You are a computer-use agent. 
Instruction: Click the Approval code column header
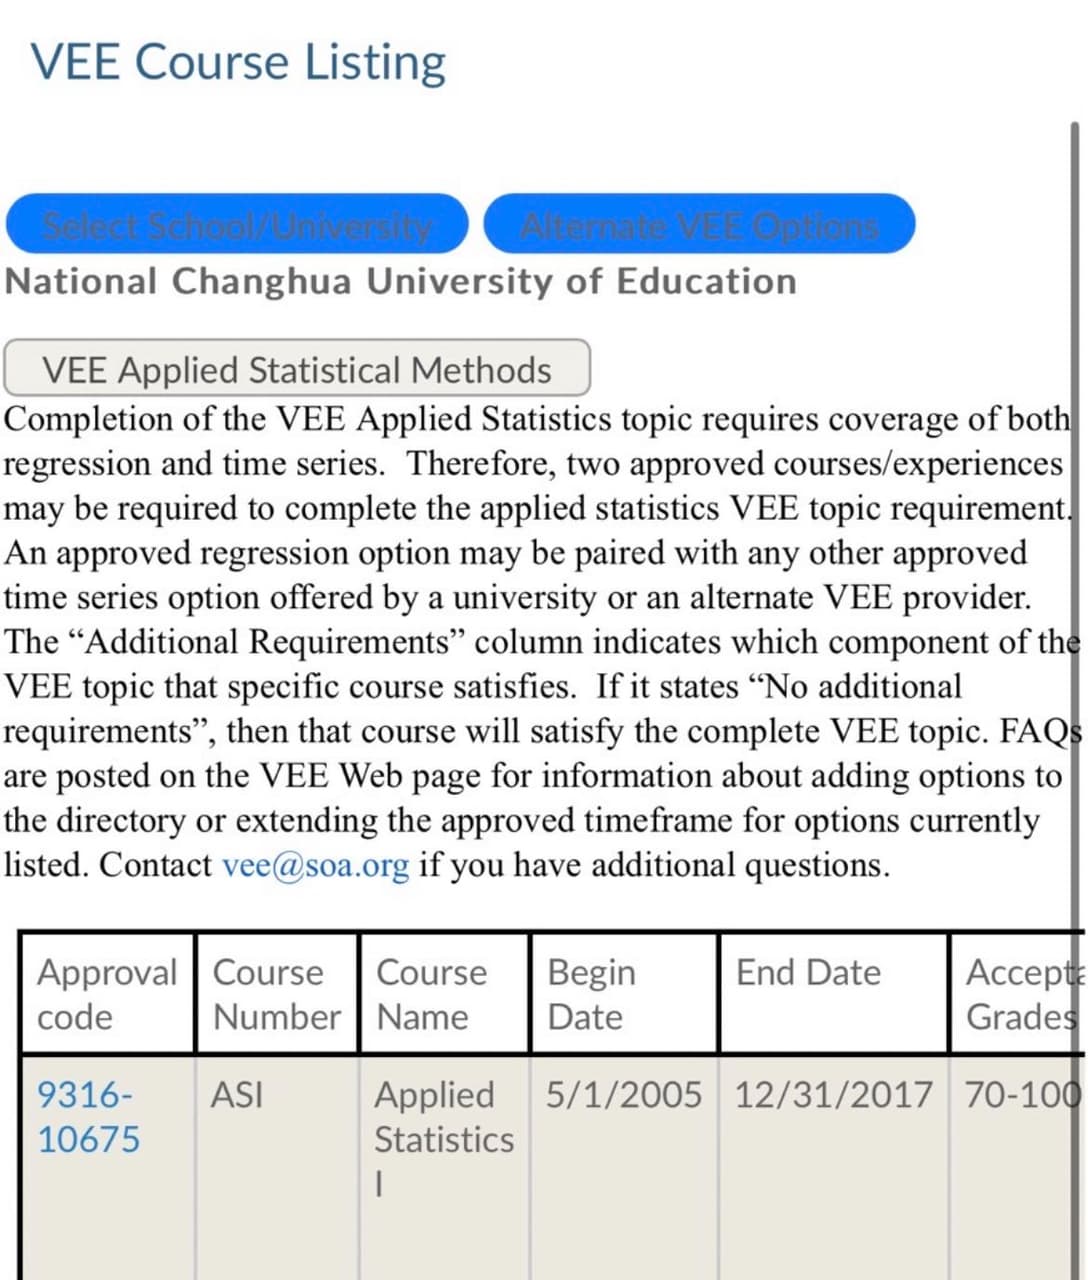click(106, 994)
